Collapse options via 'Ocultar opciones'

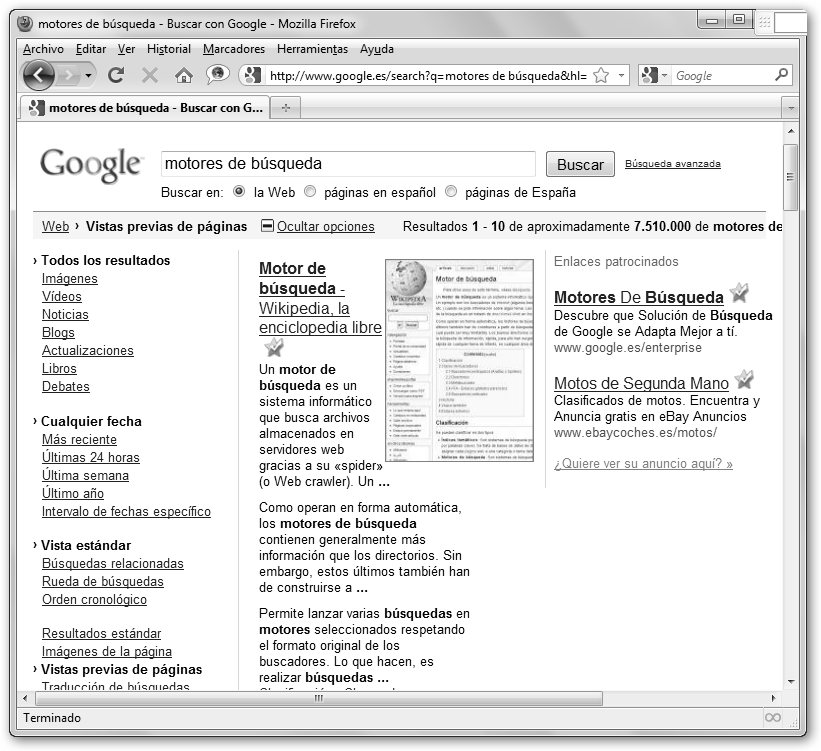coord(325,226)
